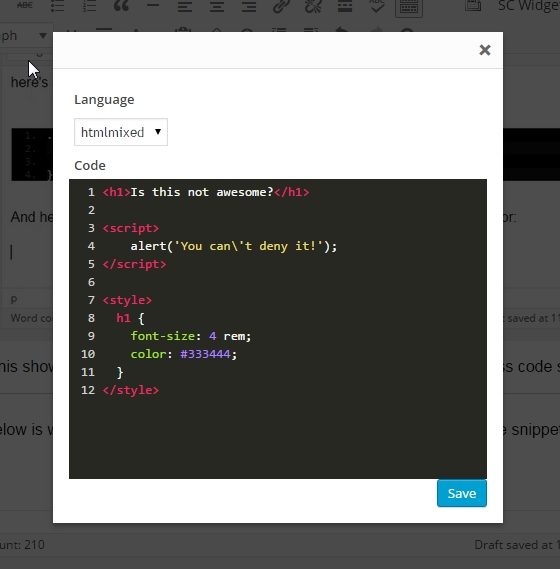Click the '4' value after font-size
This screenshot has width=560, height=569.
click(213, 336)
